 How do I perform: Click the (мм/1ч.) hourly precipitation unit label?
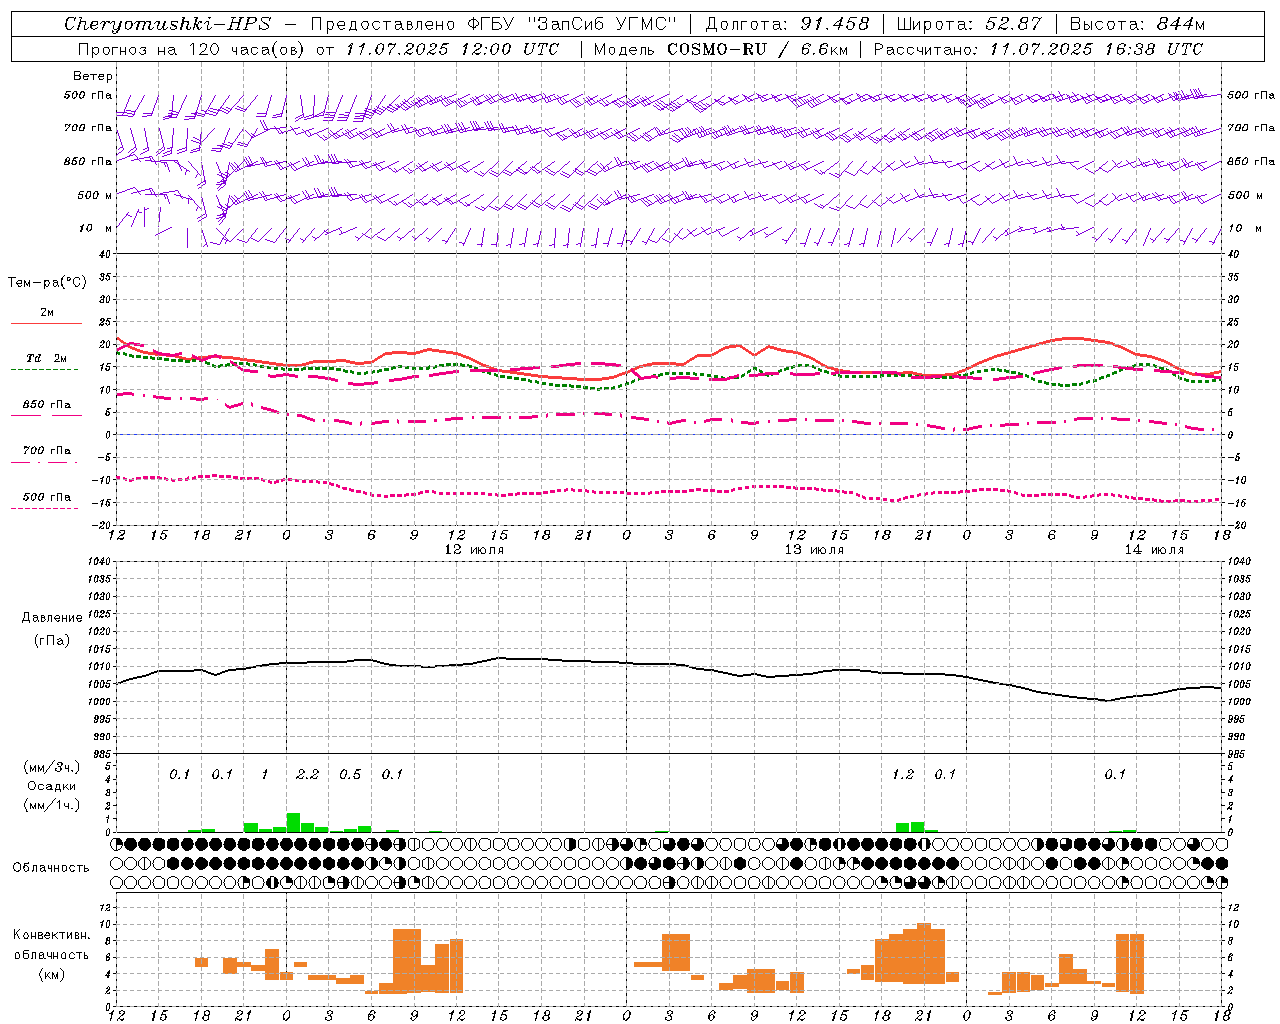pyautogui.click(x=52, y=805)
